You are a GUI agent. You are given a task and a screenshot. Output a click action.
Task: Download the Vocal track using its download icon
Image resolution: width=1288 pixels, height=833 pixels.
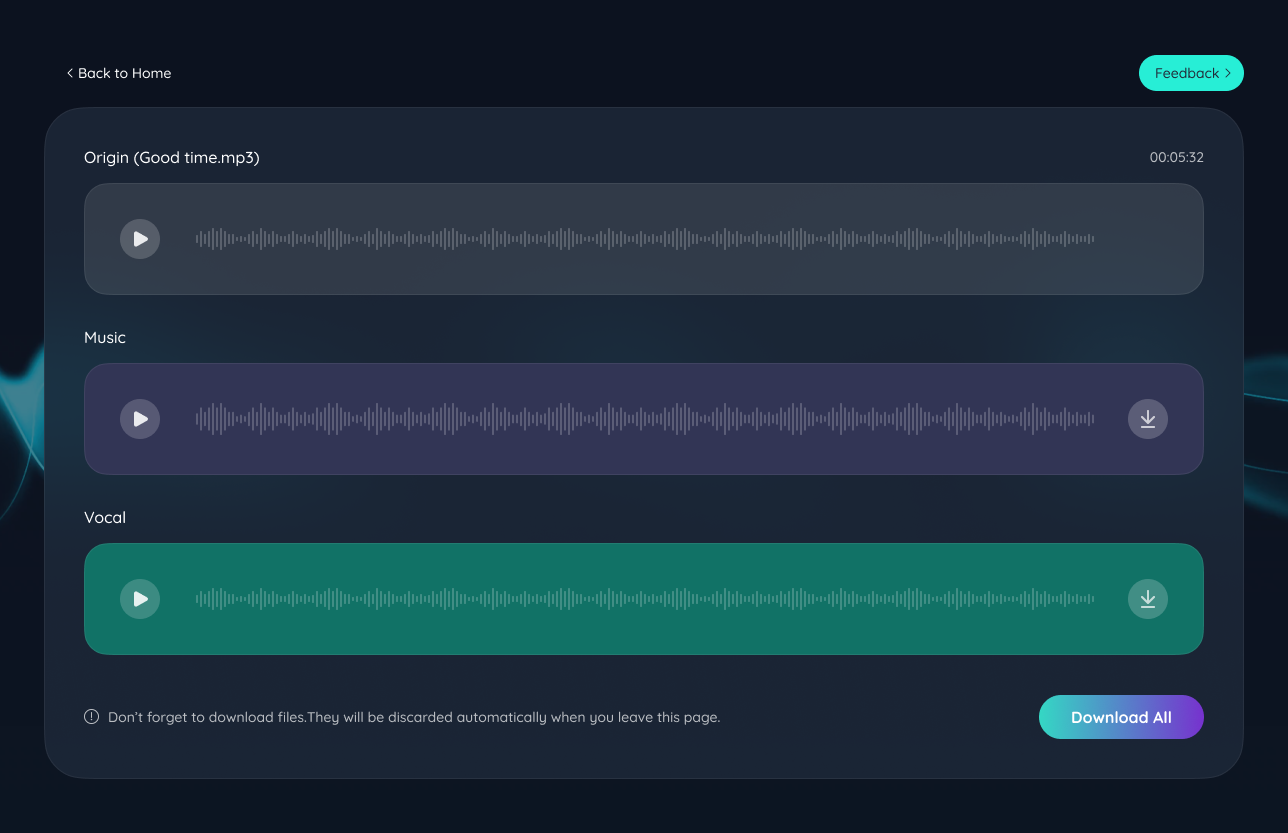coord(1147,598)
